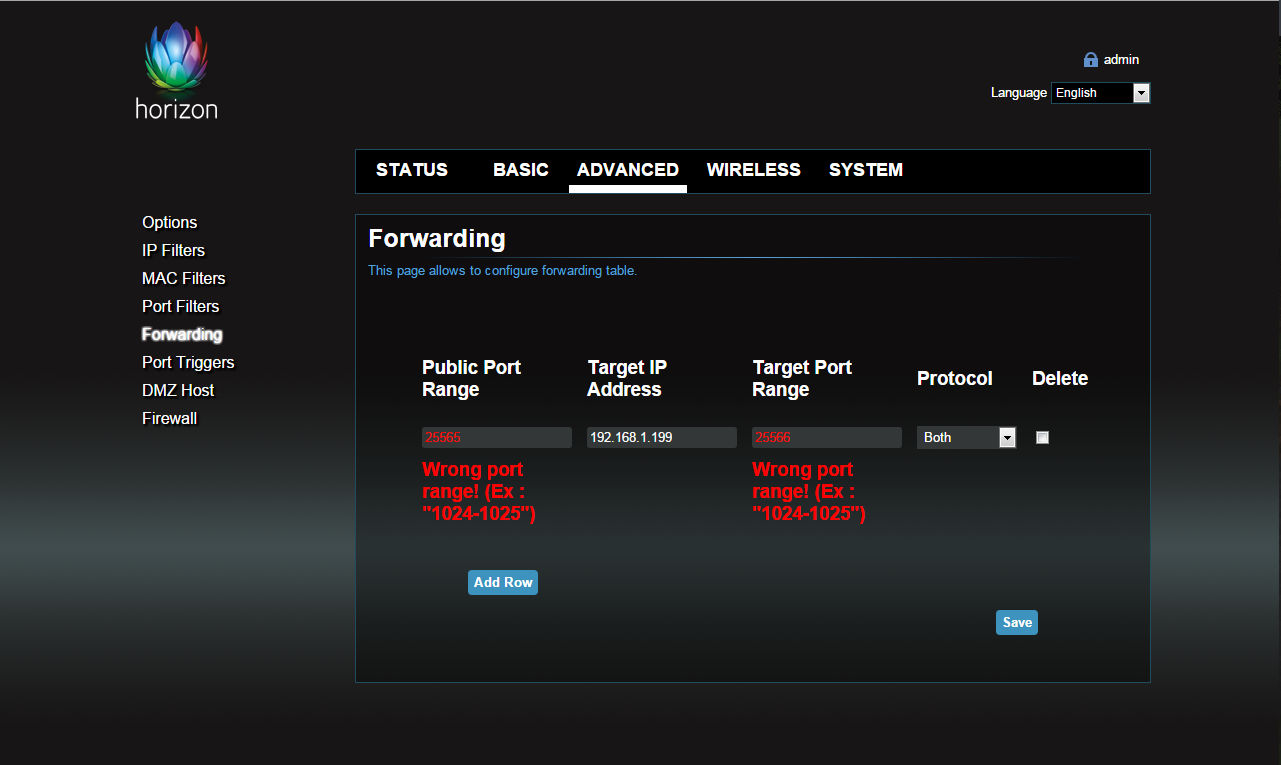Tick the Delete checkbox for the row
The image size is (1281, 765).
[x=1042, y=437]
